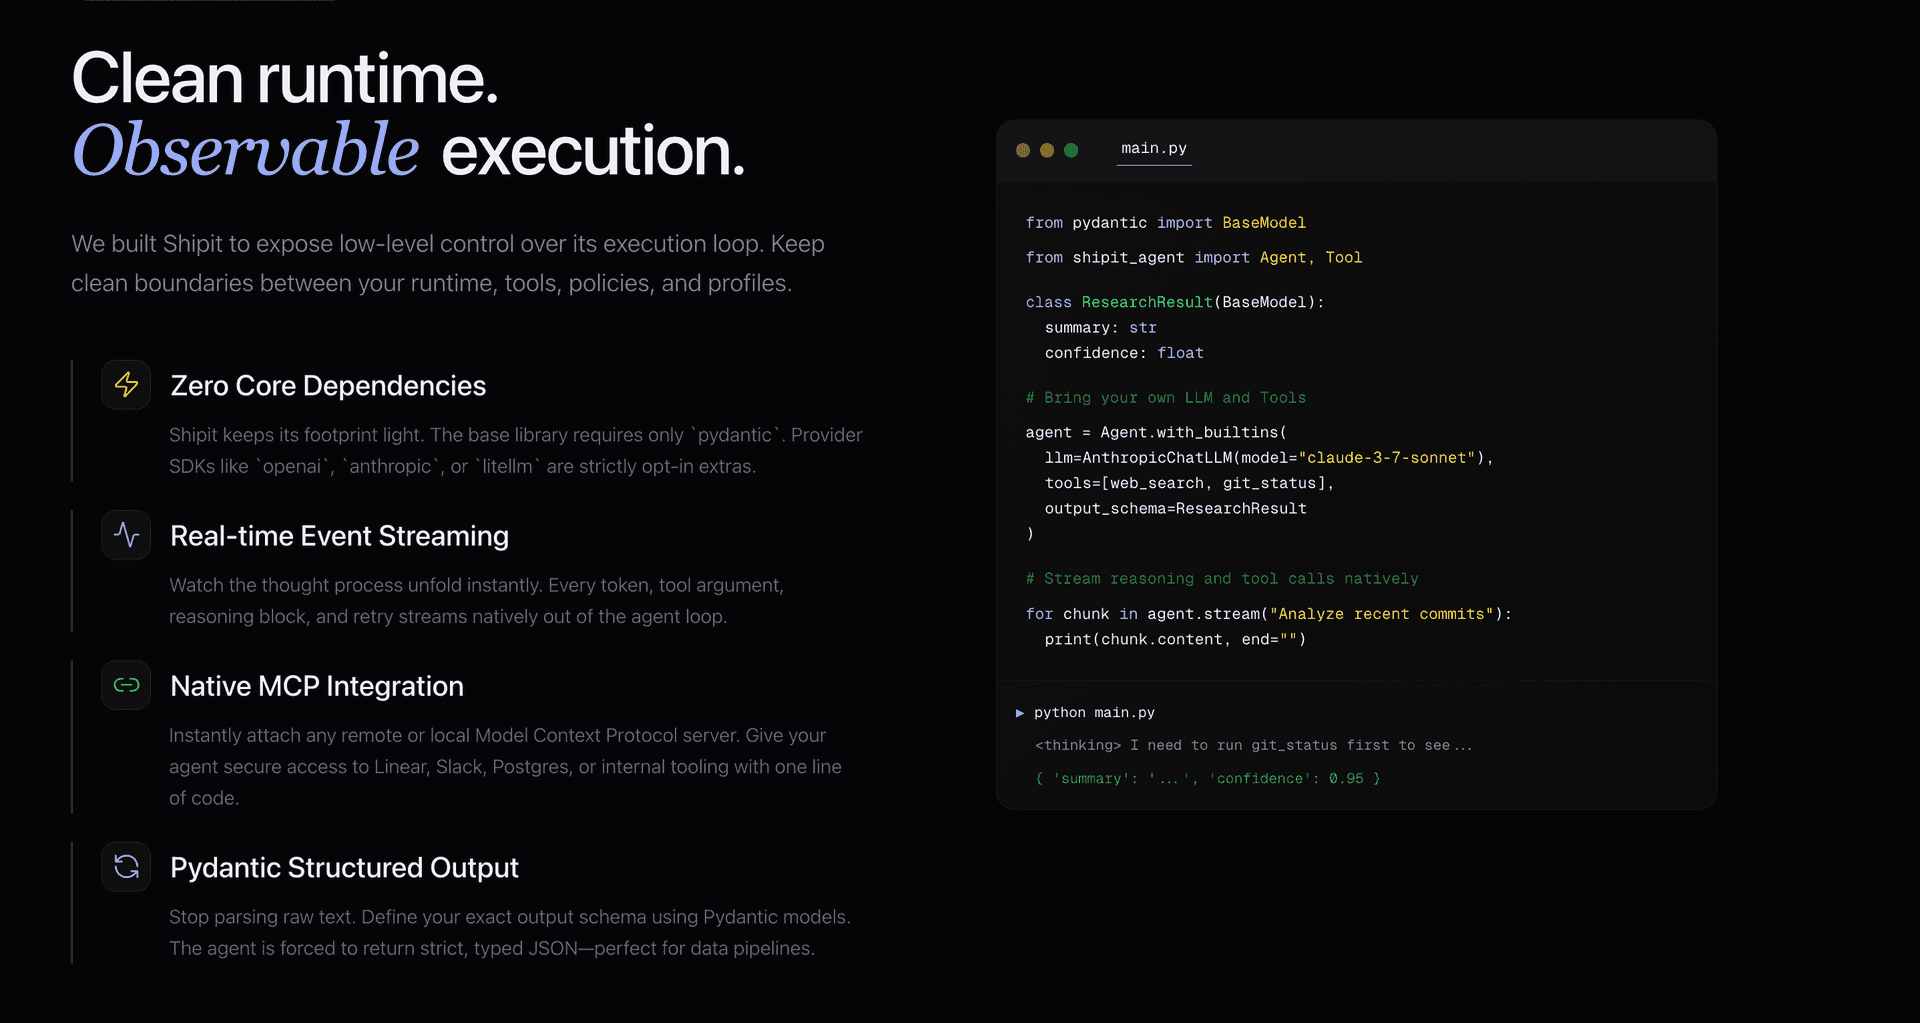The height and width of the screenshot is (1023, 1920).
Task: Click the 'summary: str' code line
Action: [1101, 328]
